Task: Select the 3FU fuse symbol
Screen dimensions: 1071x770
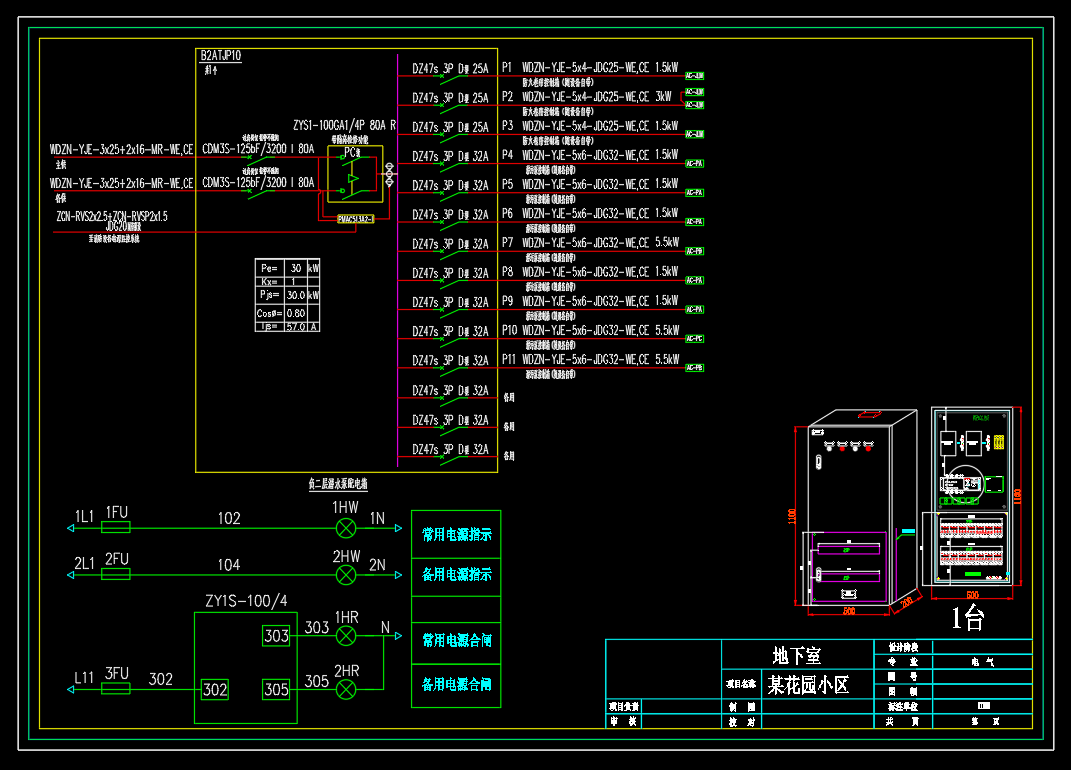Action: pyautogui.click(x=116, y=689)
